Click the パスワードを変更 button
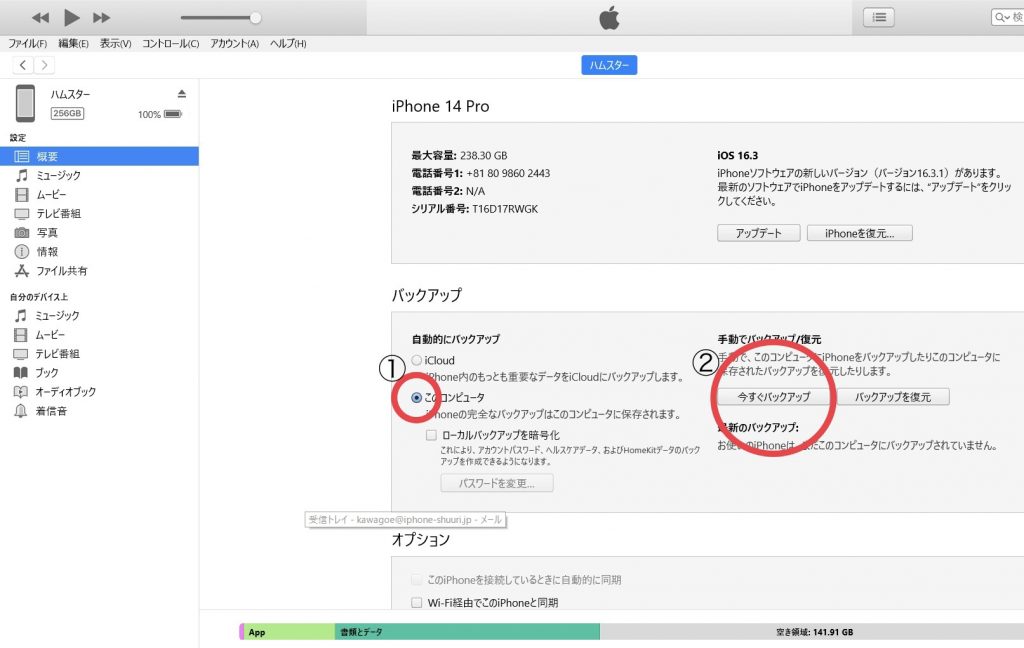This screenshot has height=648, width=1024. click(x=497, y=483)
